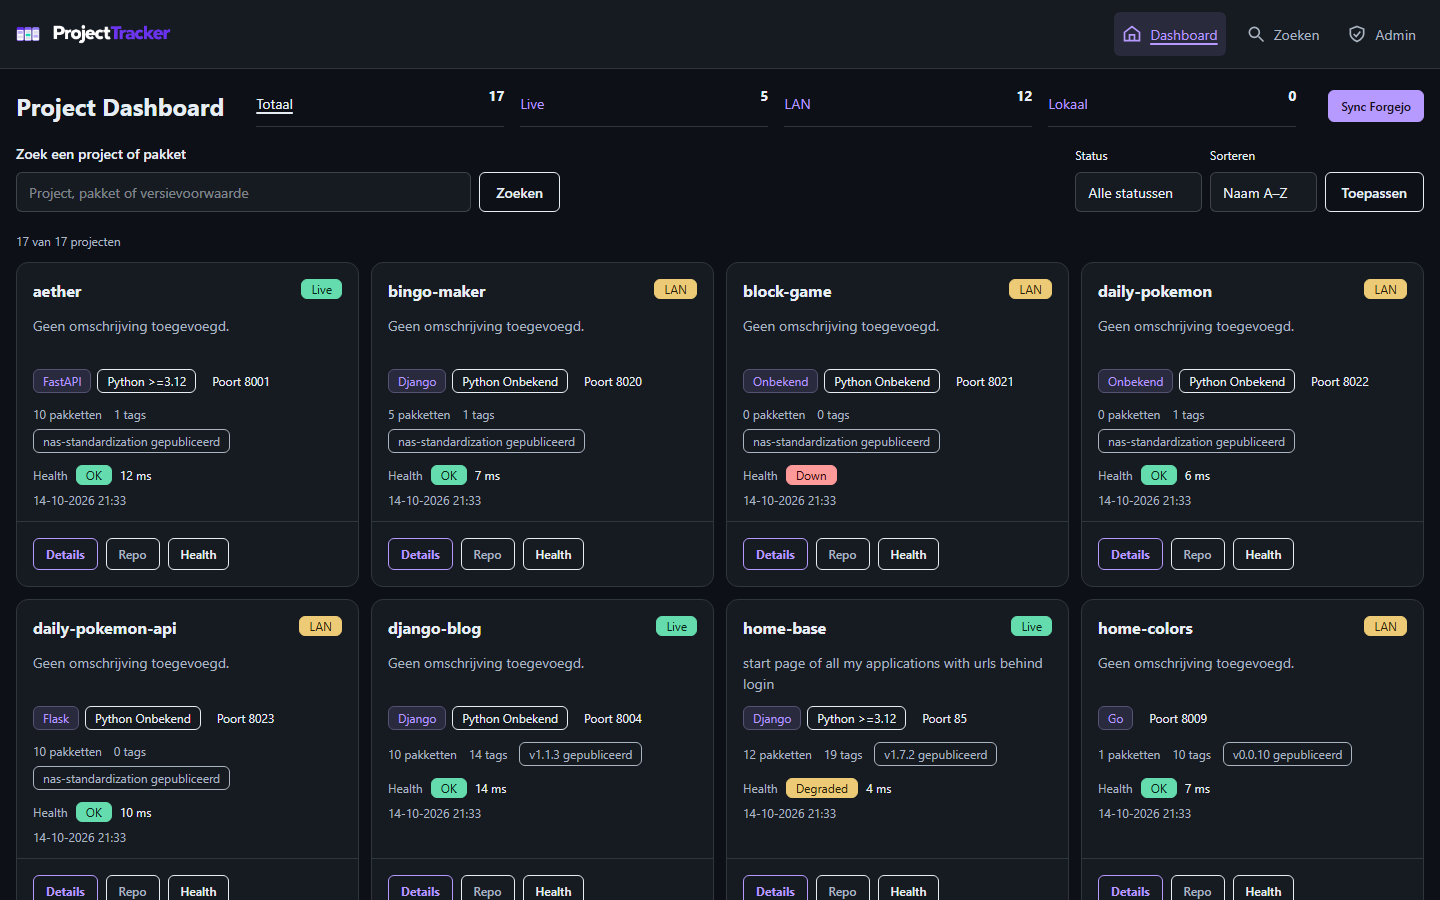Run Health check on aether card
Image resolution: width=1440 pixels, height=900 pixels.
198,554
